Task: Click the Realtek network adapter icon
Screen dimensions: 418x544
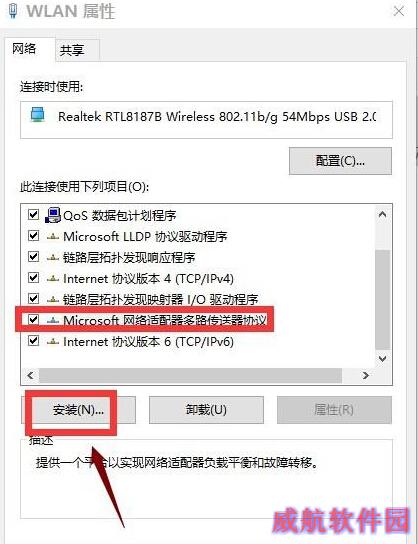Action: [x=37, y=115]
